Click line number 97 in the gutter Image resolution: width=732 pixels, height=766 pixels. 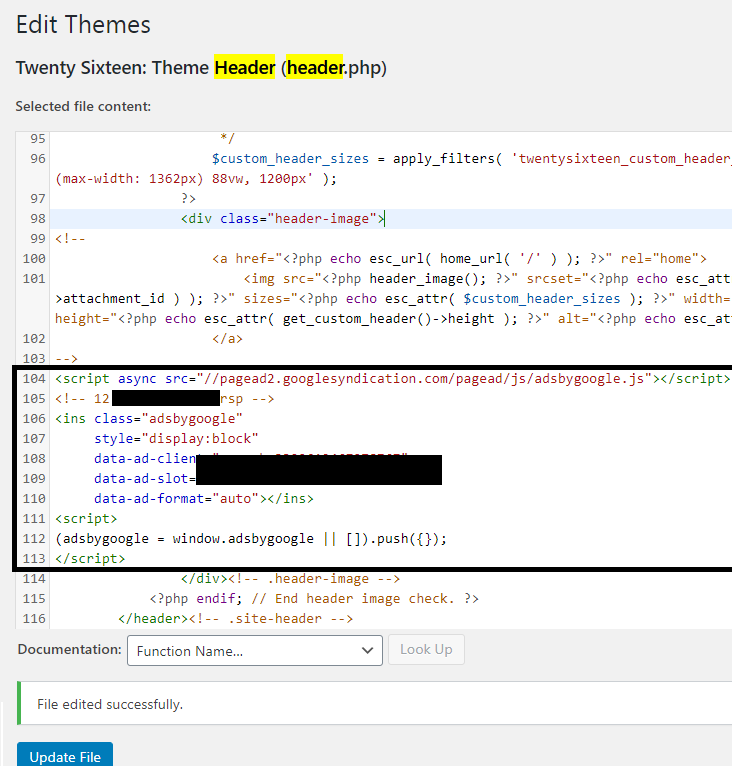coord(38,199)
